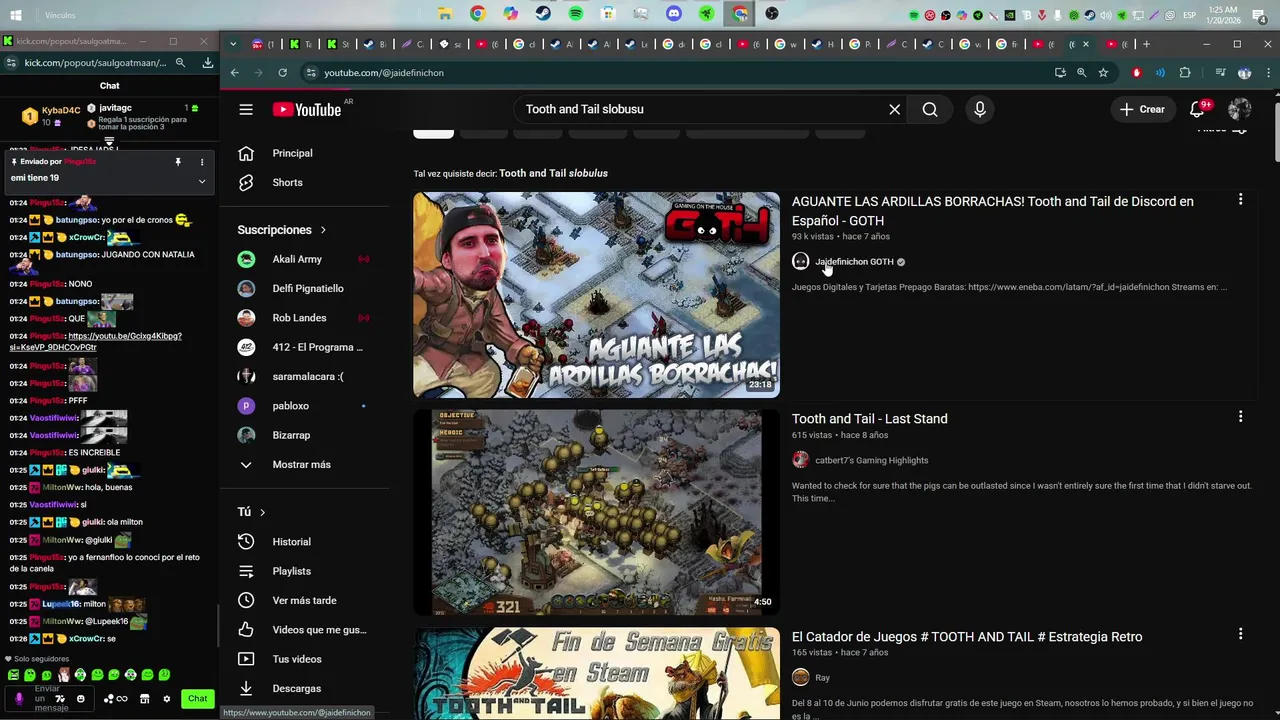Click suggested search Tooth and Tail slobulus
1280x720 pixels.
pos(553,173)
